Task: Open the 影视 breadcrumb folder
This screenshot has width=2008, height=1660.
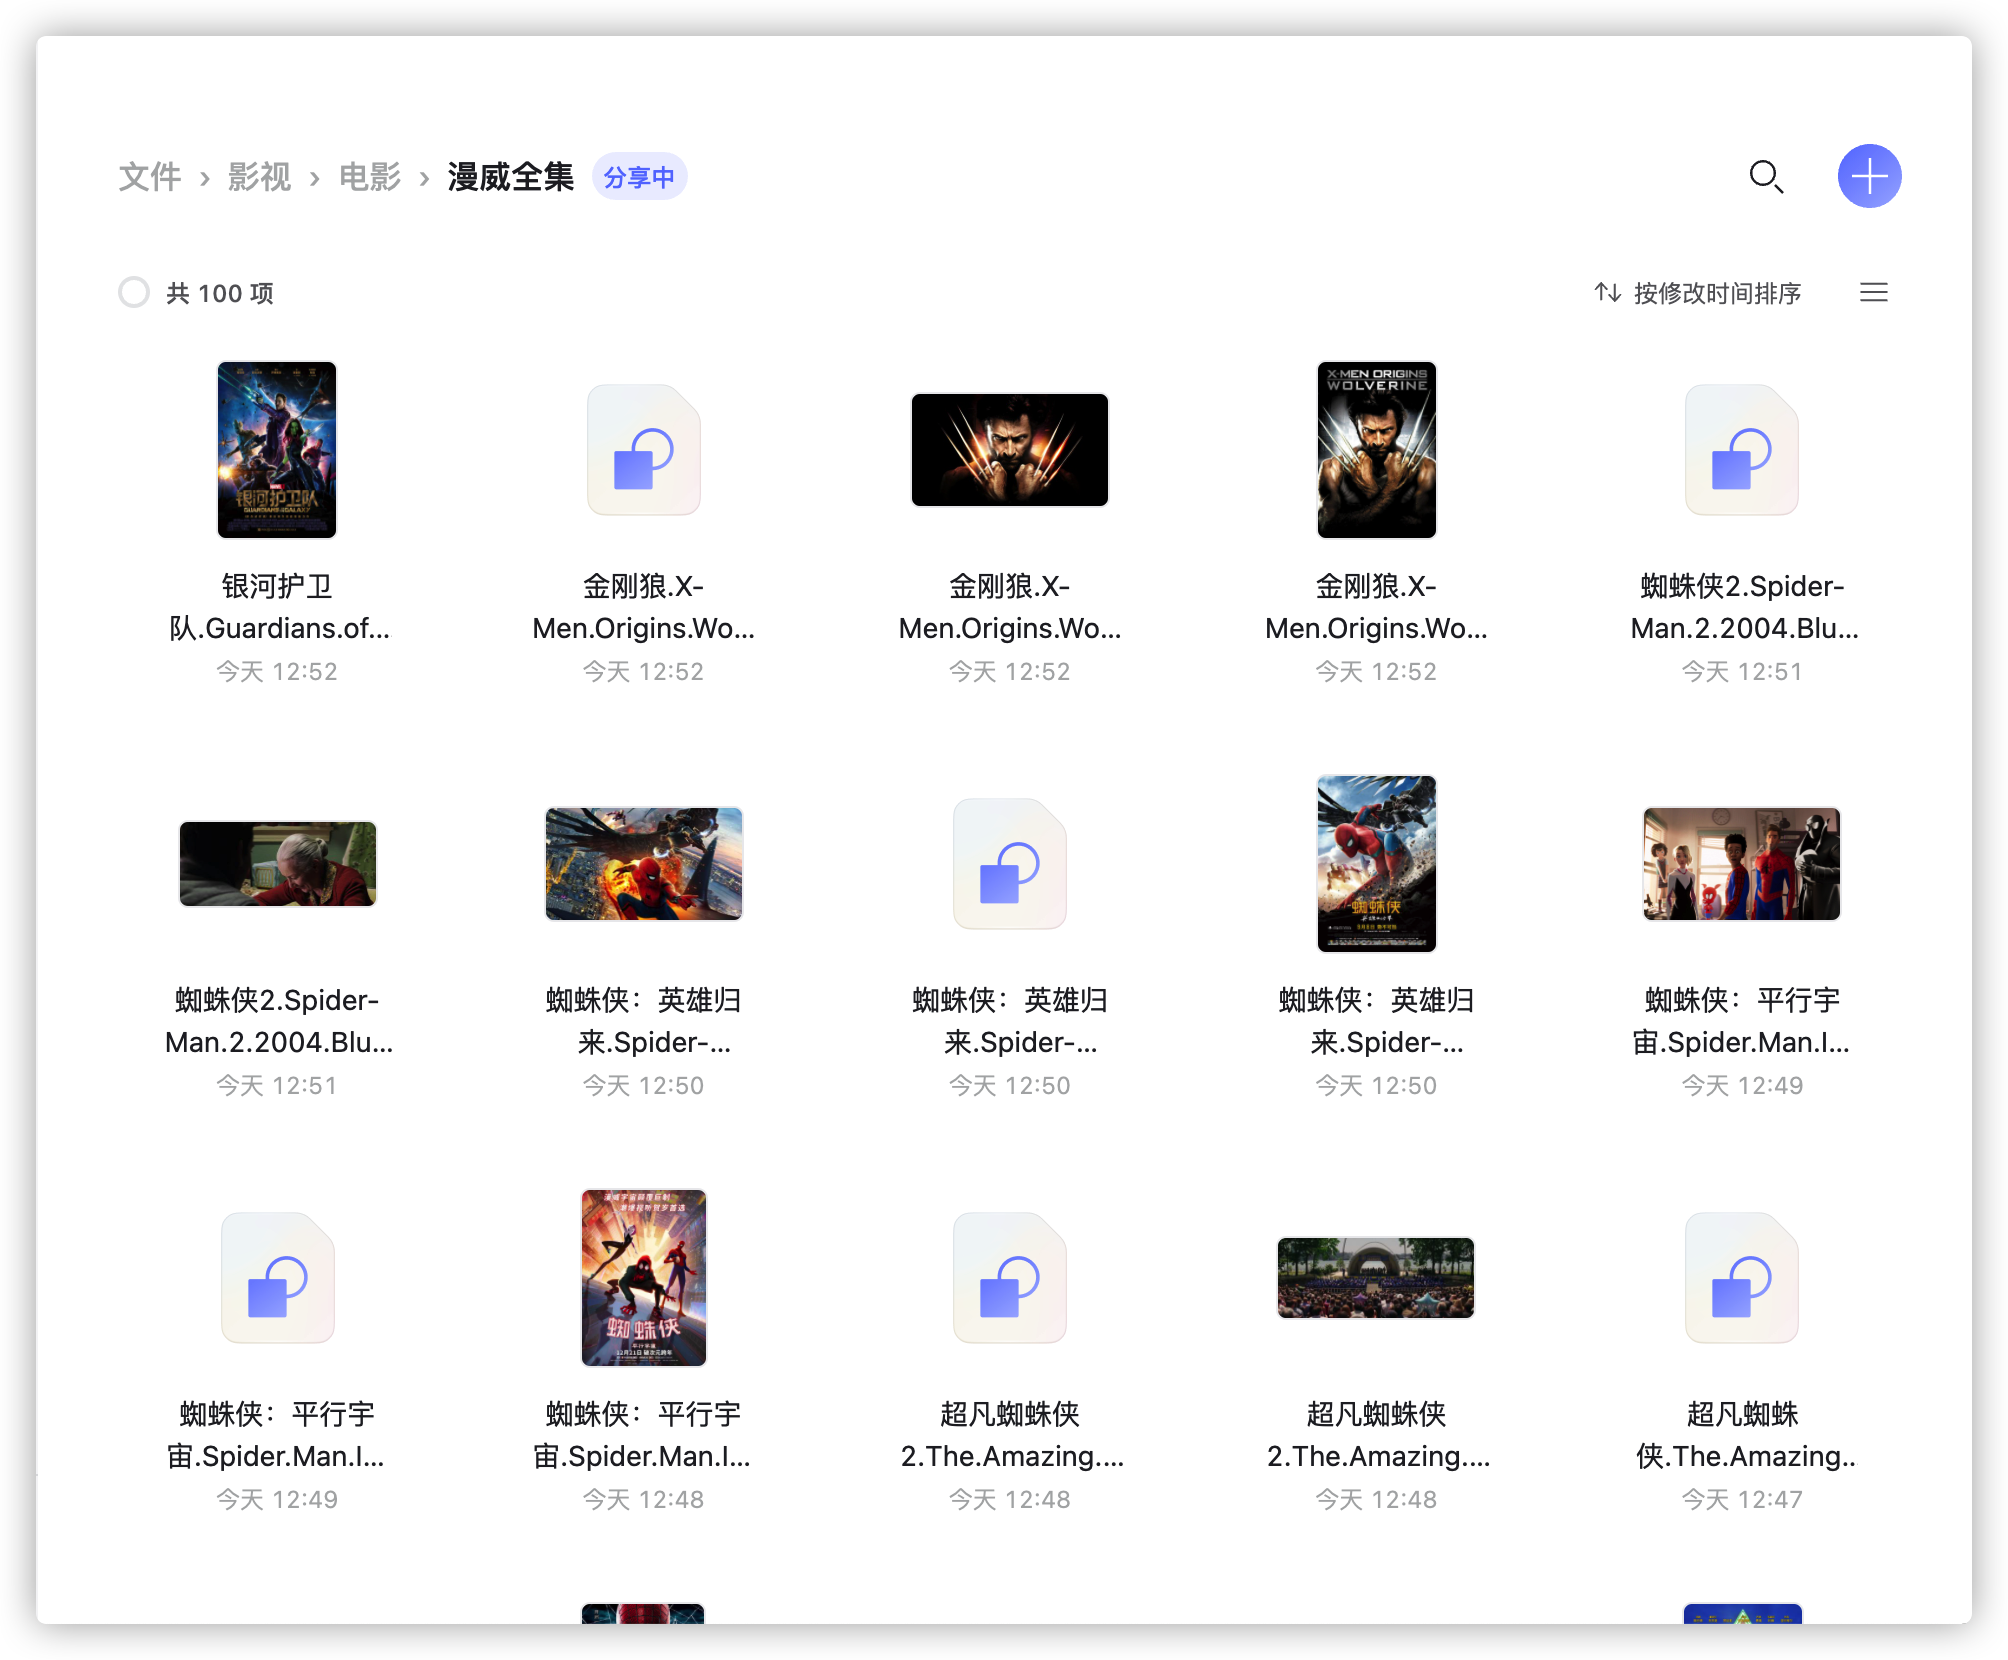Action: 259,177
